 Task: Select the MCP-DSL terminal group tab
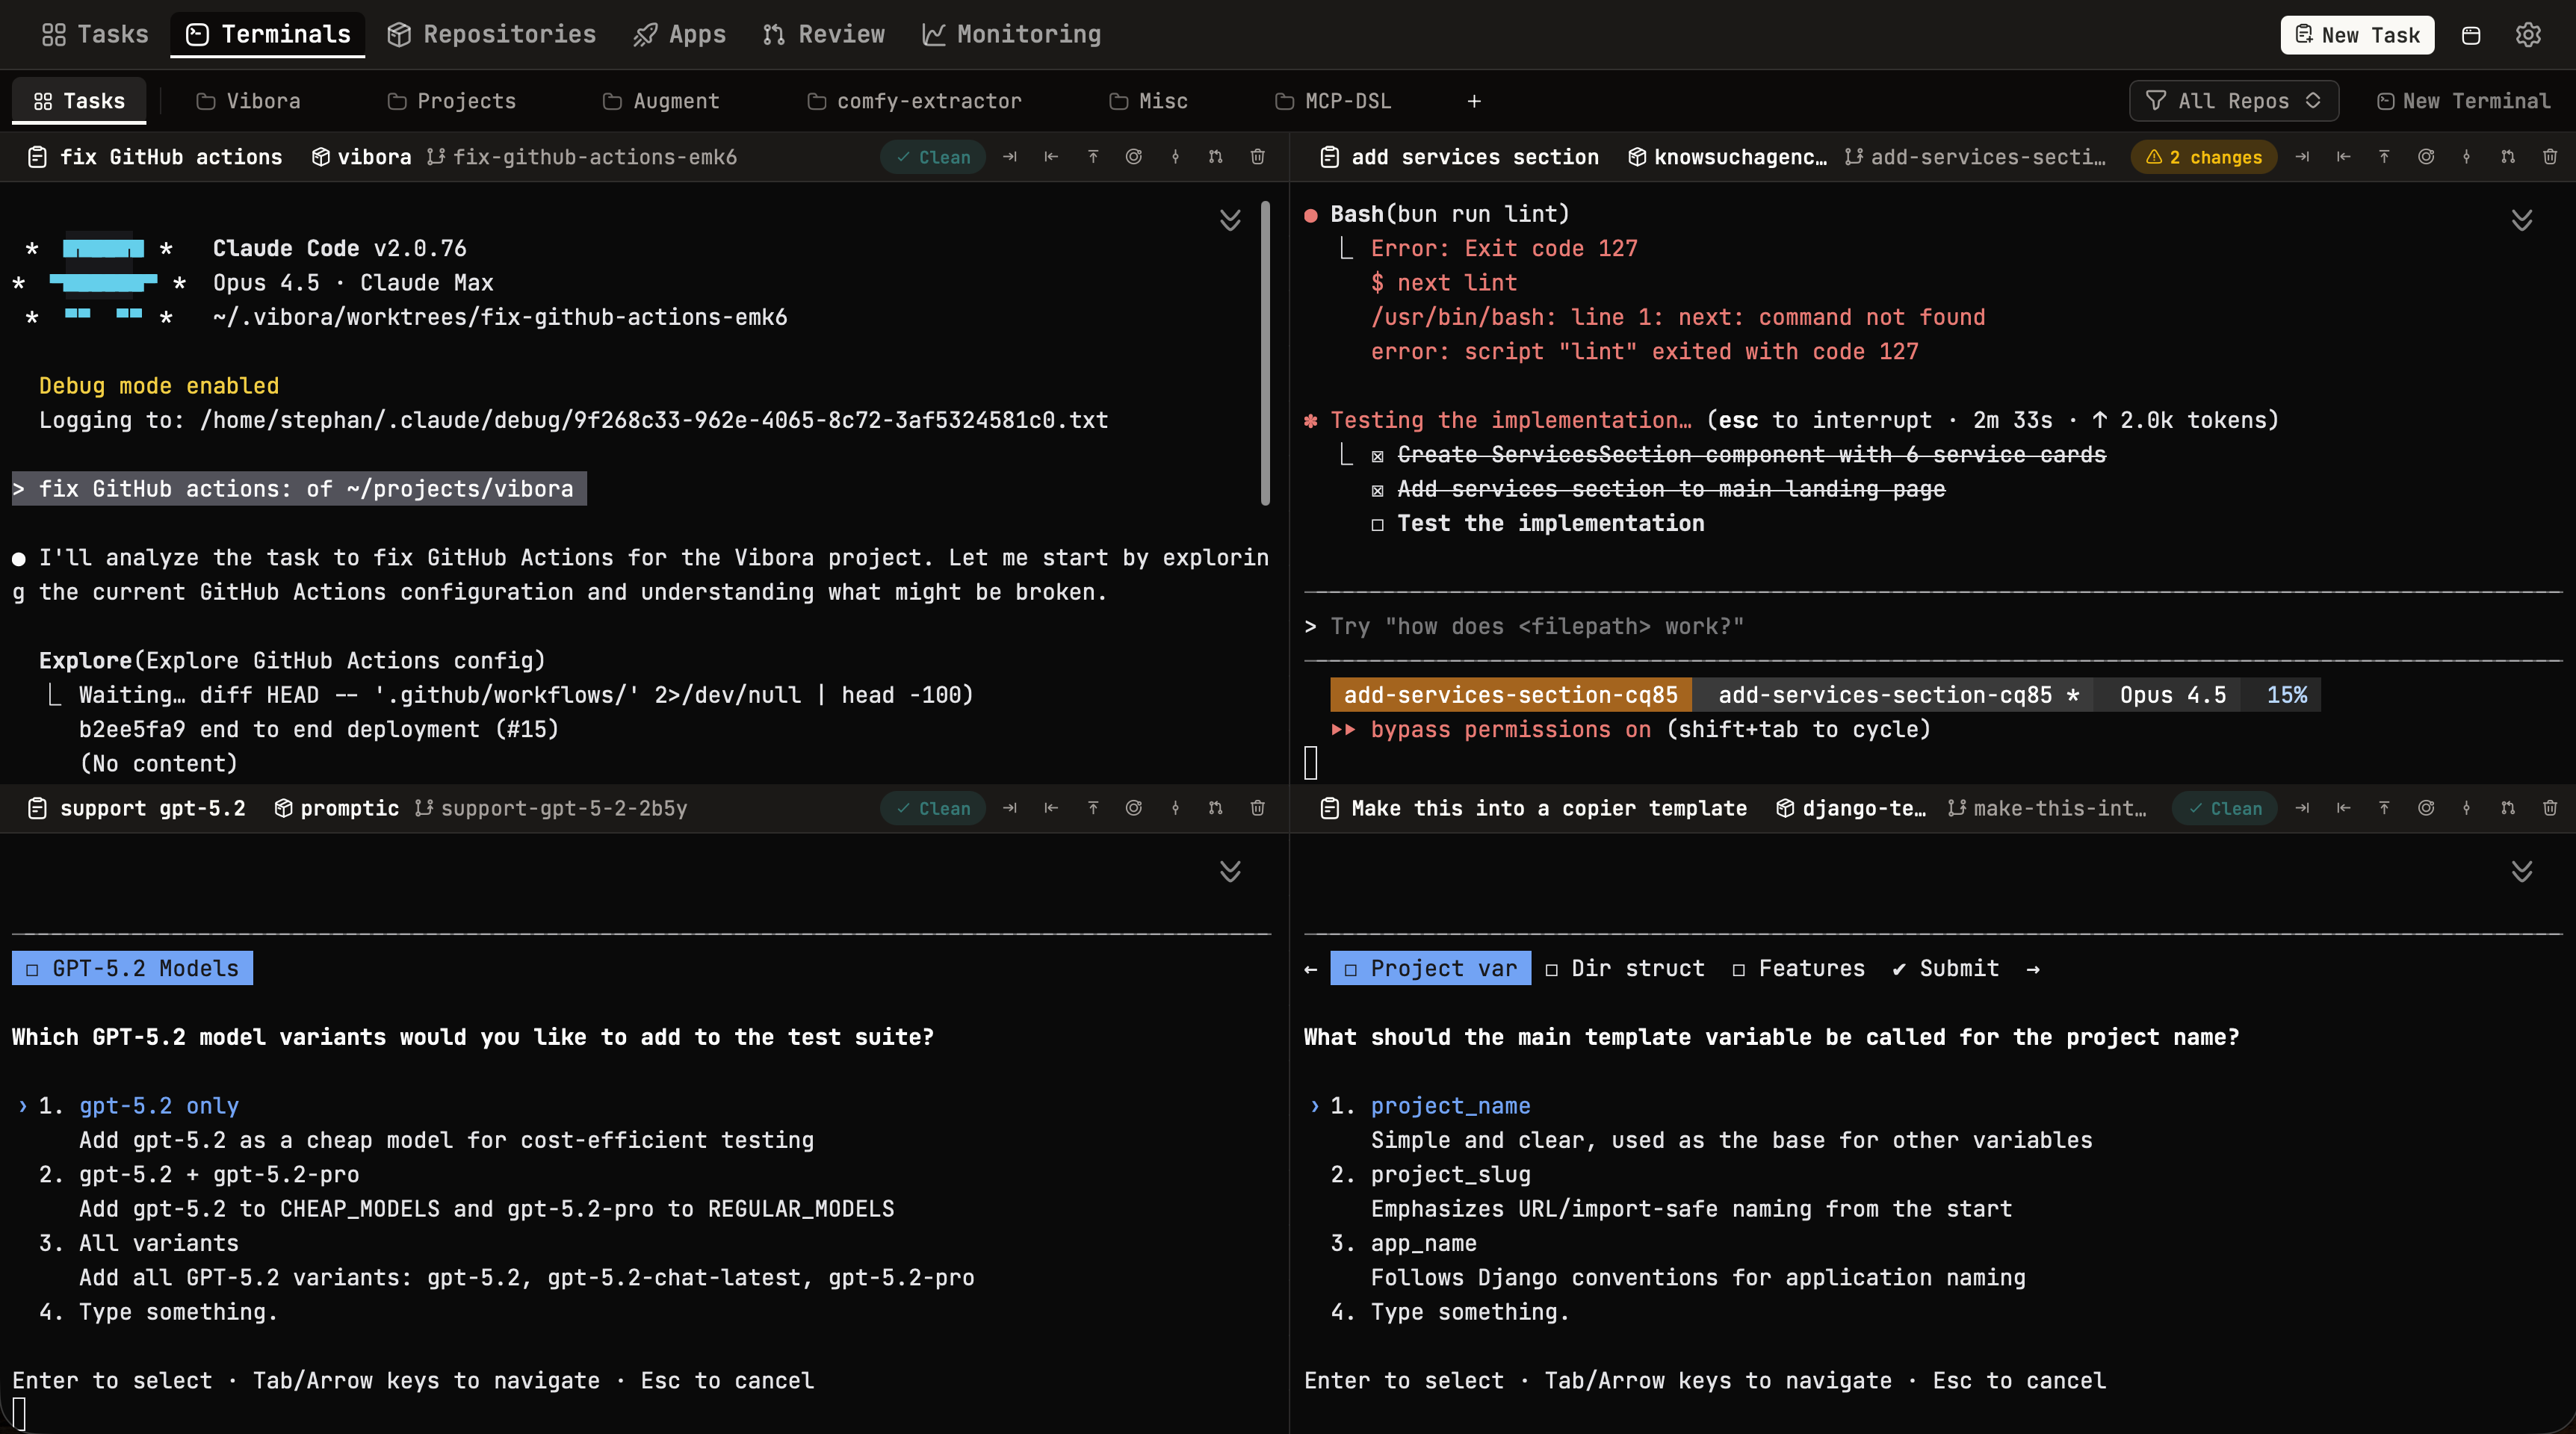[1333, 101]
